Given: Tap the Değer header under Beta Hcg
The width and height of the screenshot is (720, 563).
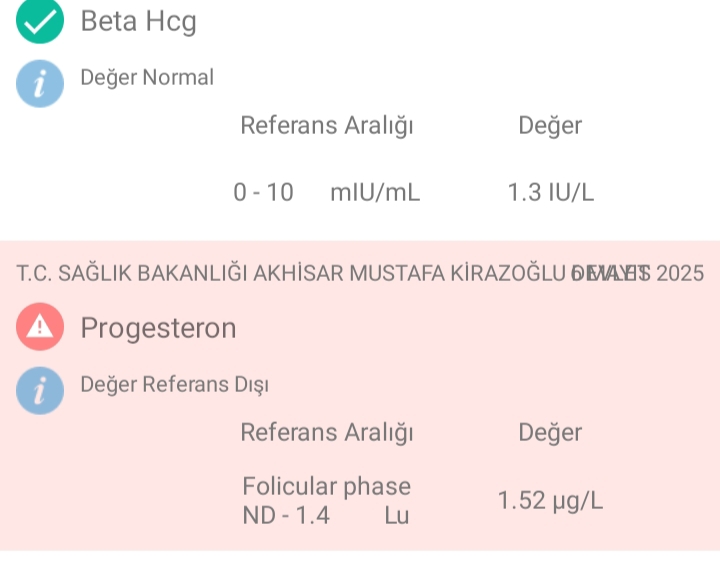Looking at the screenshot, I should click(x=550, y=125).
